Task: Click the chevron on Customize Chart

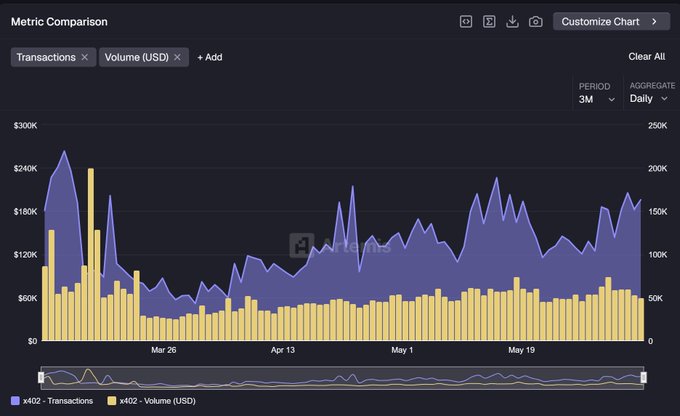Action: tap(654, 21)
